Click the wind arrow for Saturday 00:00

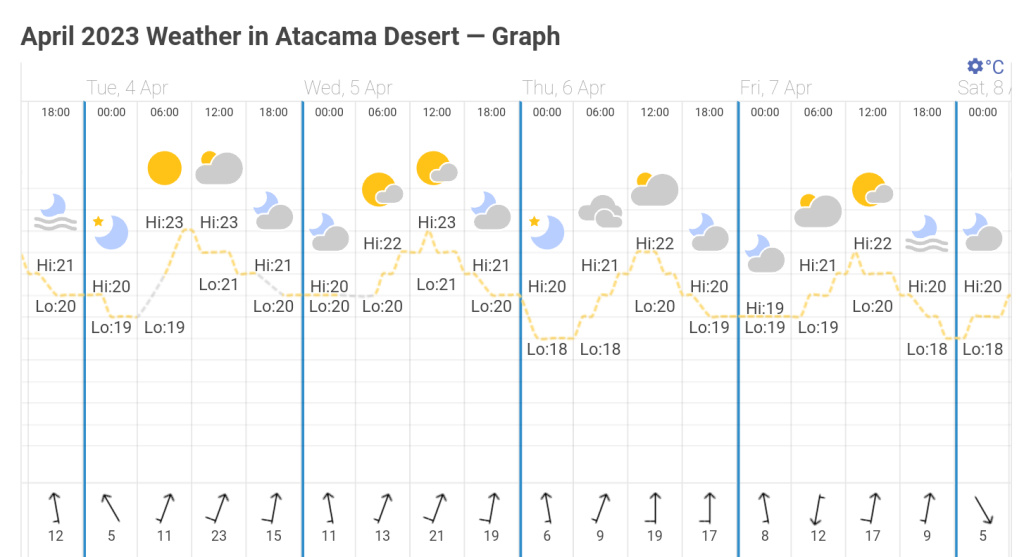983,508
